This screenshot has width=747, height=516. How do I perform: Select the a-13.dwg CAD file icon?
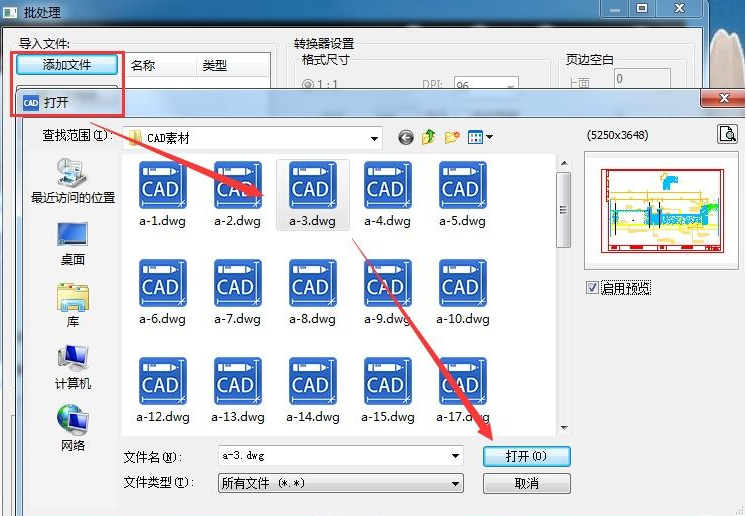[x=237, y=381]
